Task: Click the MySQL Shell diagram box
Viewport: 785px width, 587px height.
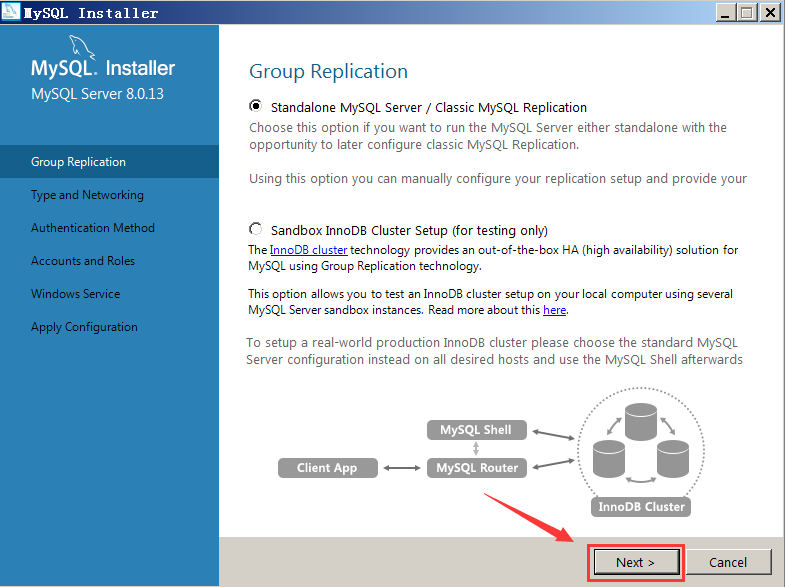Action: coord(477,430)
